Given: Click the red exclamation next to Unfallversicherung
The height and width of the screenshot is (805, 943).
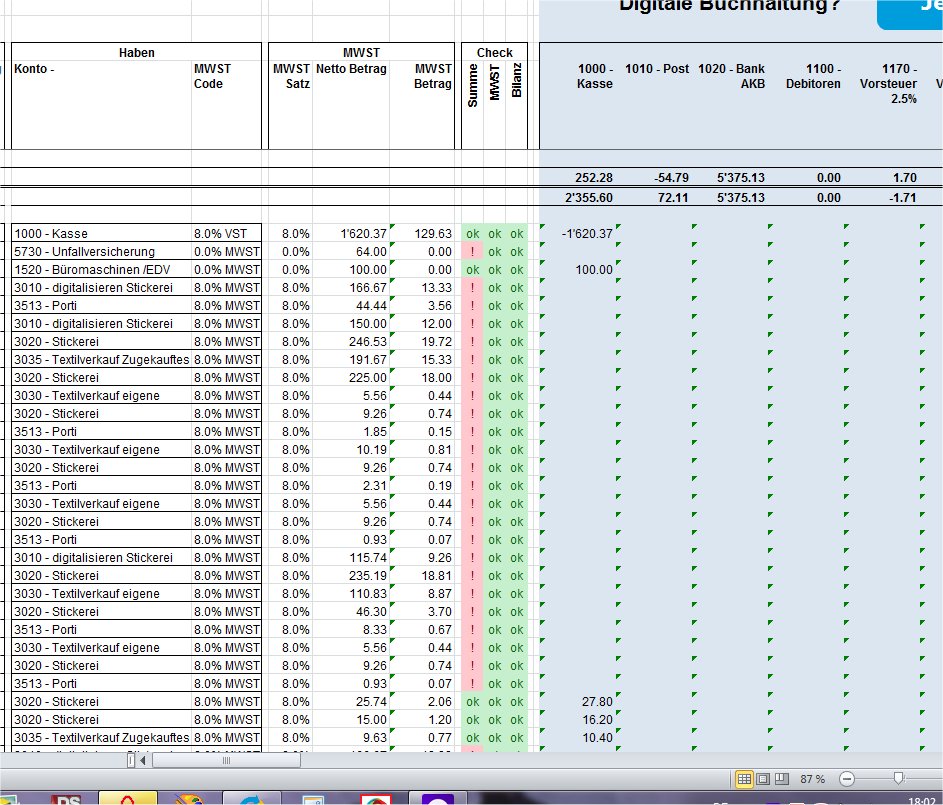Looking at the screenshot, I should click(x=471, y=252).
